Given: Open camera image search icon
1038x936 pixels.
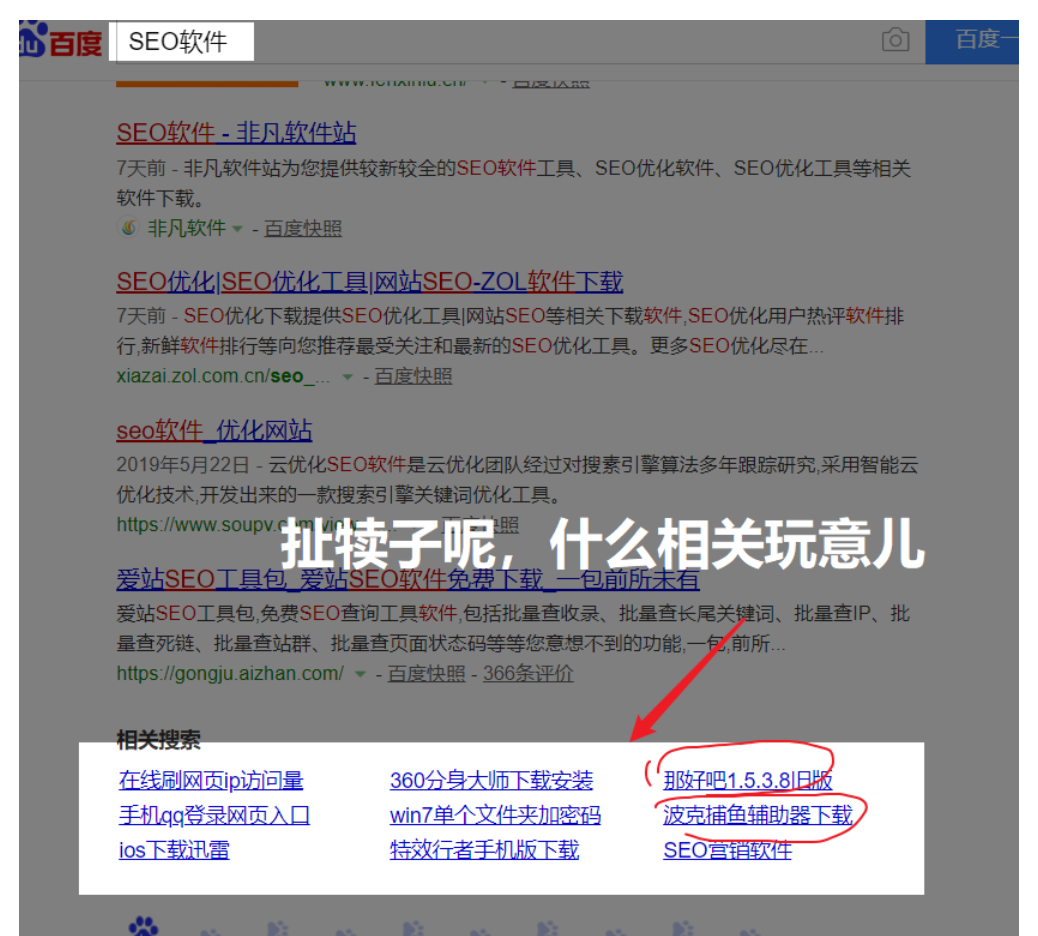Looking at the screenshot, I should [895, 40].
